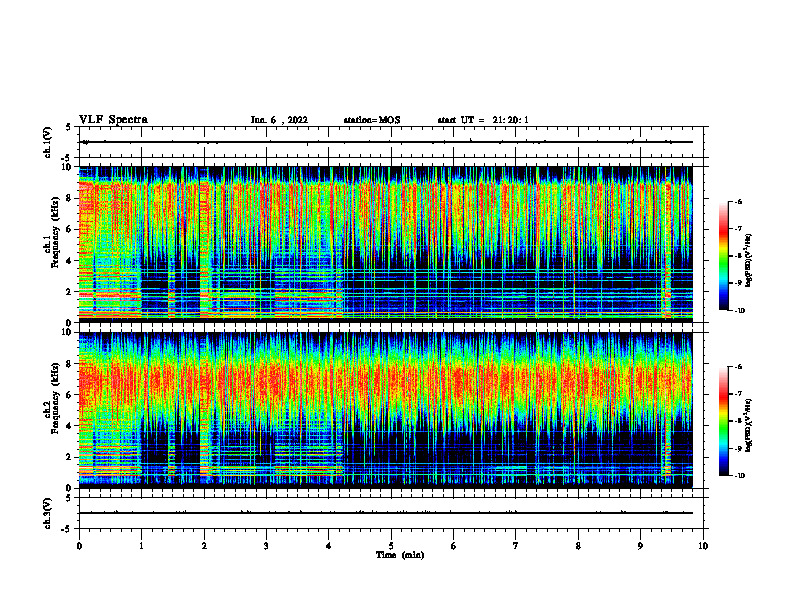Click the "7" tick on the time axis
This screenshot has height=612, width=792.
(516, 546)
